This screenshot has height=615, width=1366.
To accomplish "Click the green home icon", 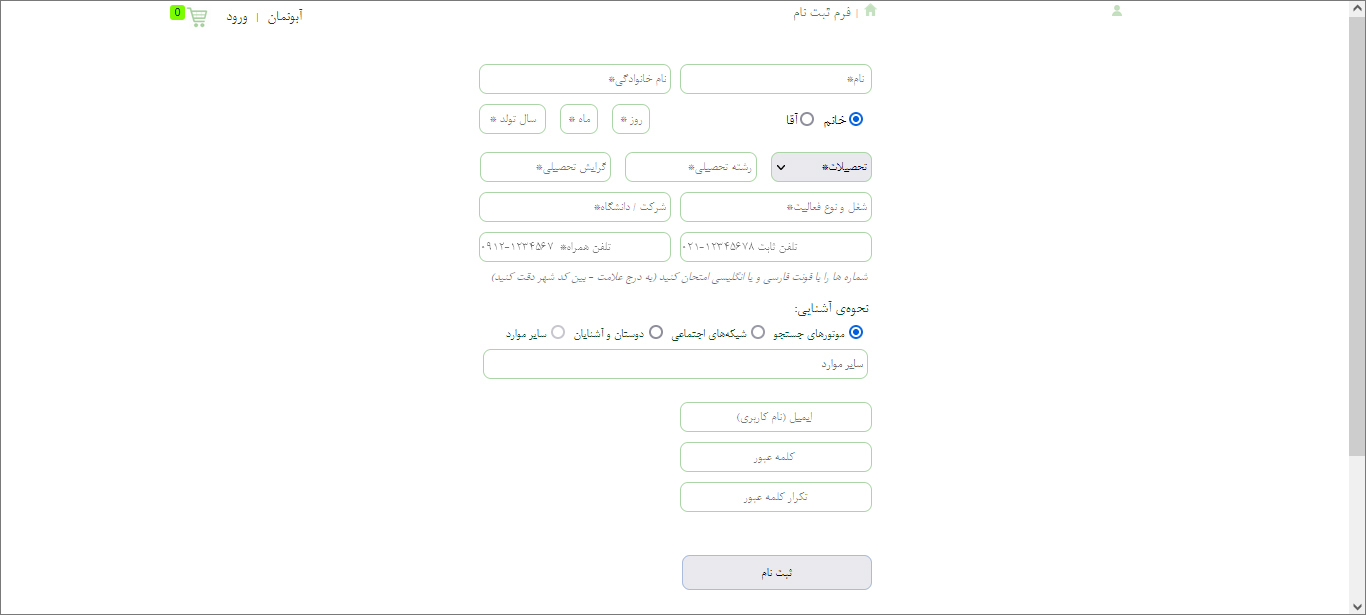I will [870, 11].
